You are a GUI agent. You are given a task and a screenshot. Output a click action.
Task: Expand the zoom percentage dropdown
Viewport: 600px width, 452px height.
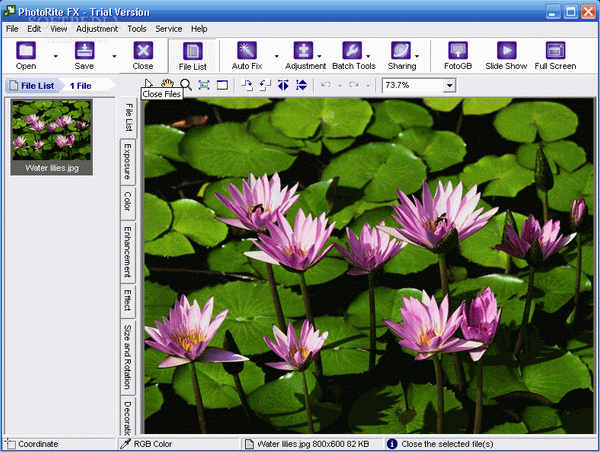click(450, 85)
